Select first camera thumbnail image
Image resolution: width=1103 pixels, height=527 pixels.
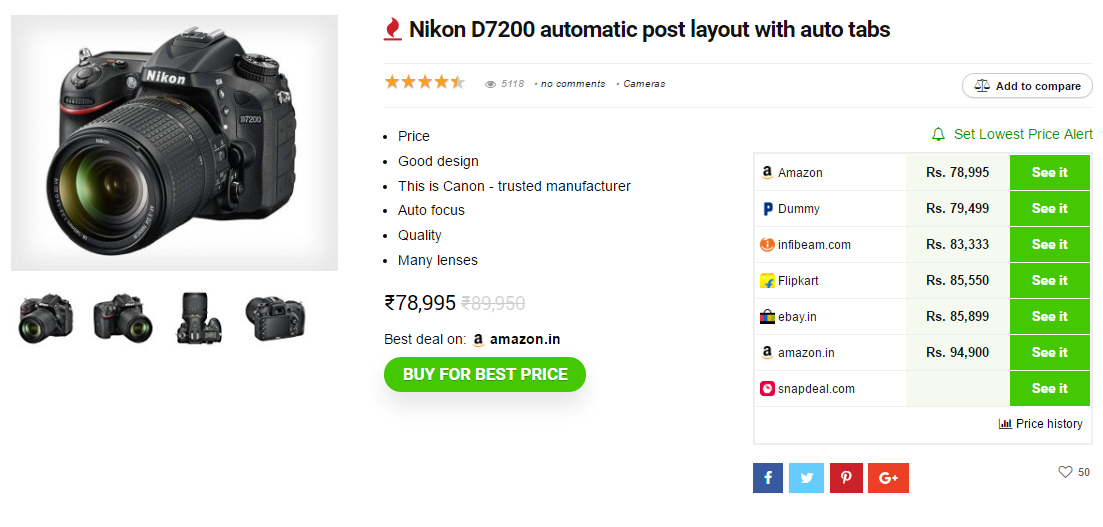coord(46,318)
